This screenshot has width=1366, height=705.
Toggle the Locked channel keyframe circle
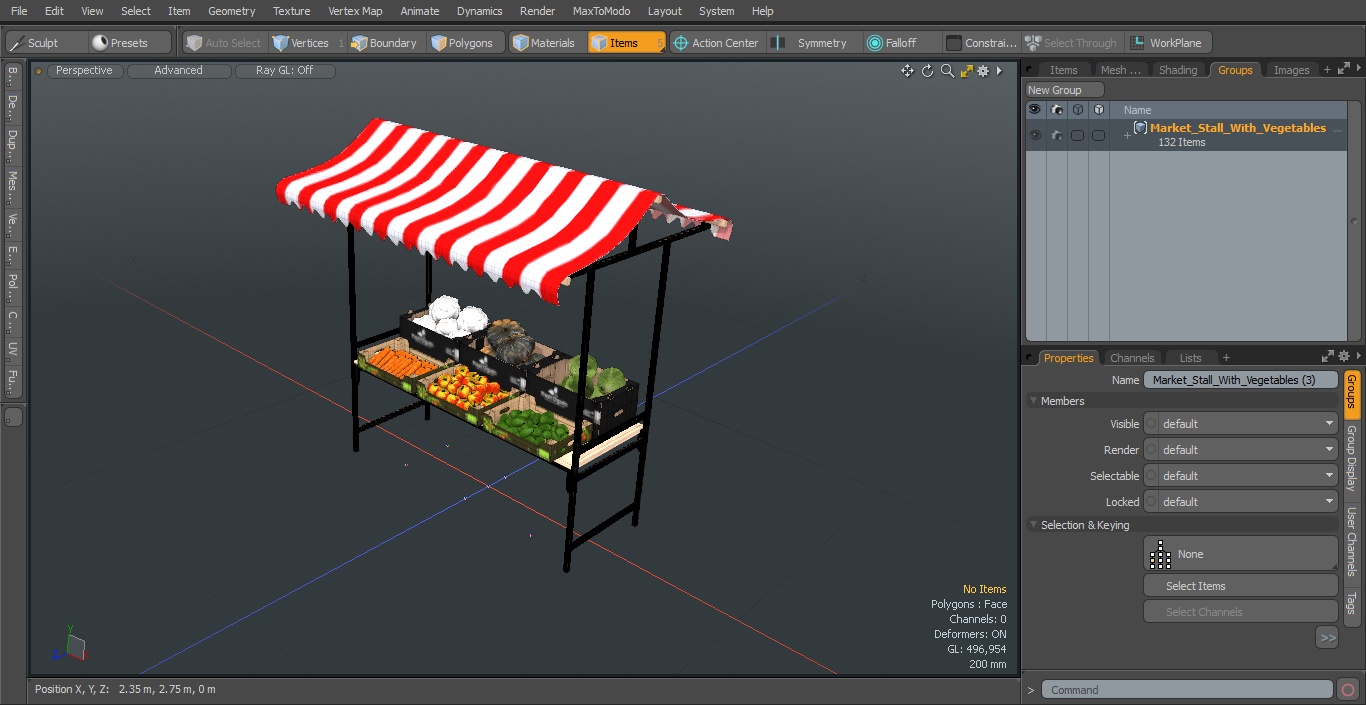[1151, 502]
